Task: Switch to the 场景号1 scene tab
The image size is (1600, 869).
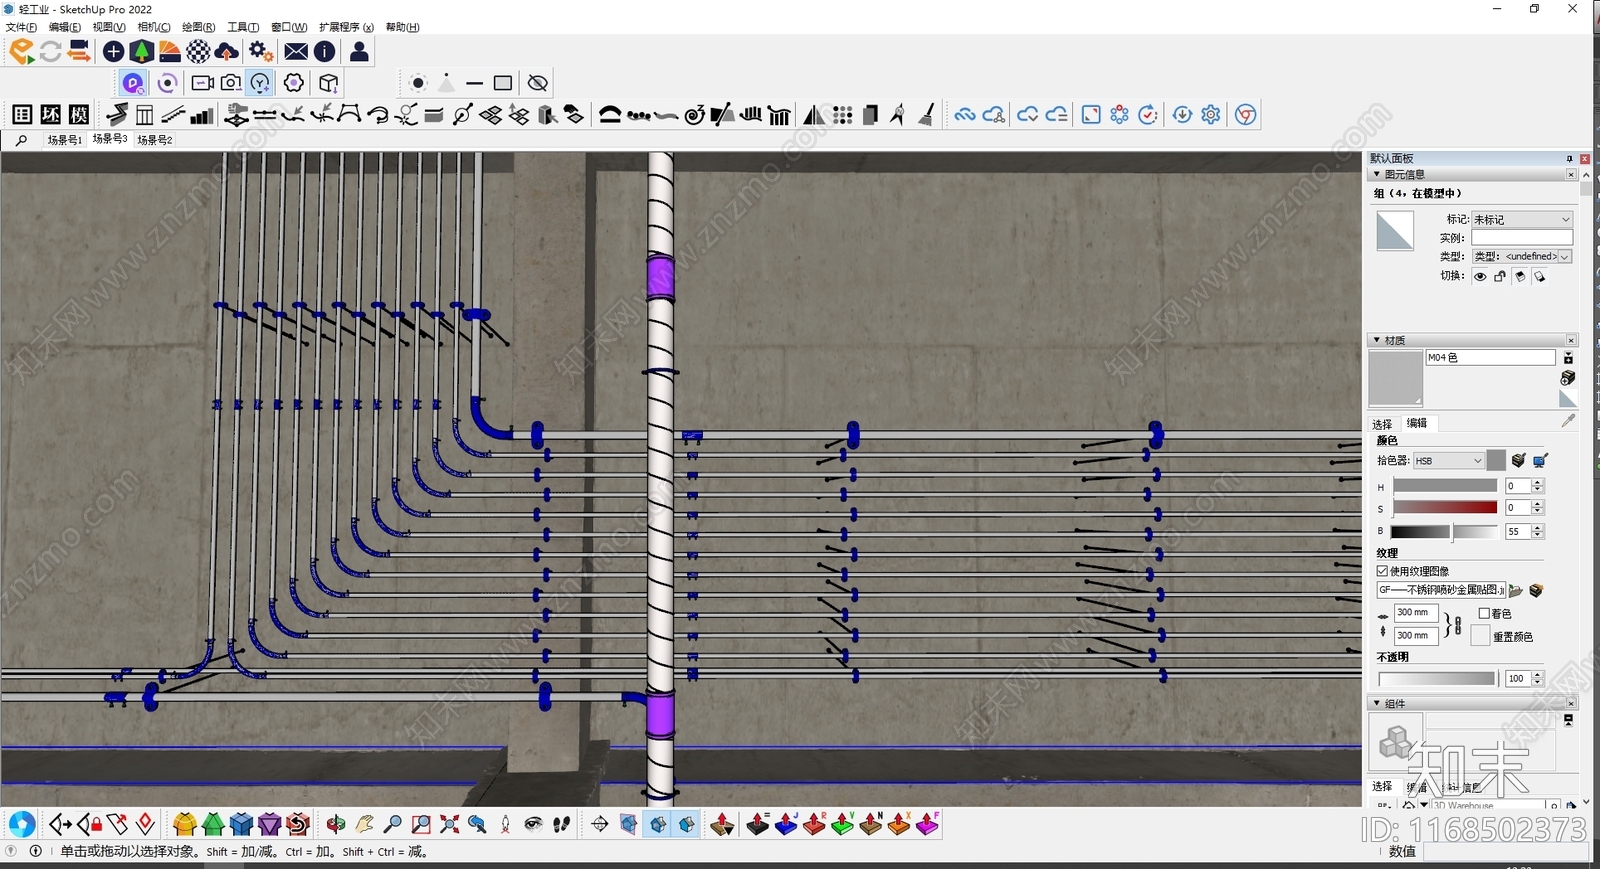Action: coord(65,141)
